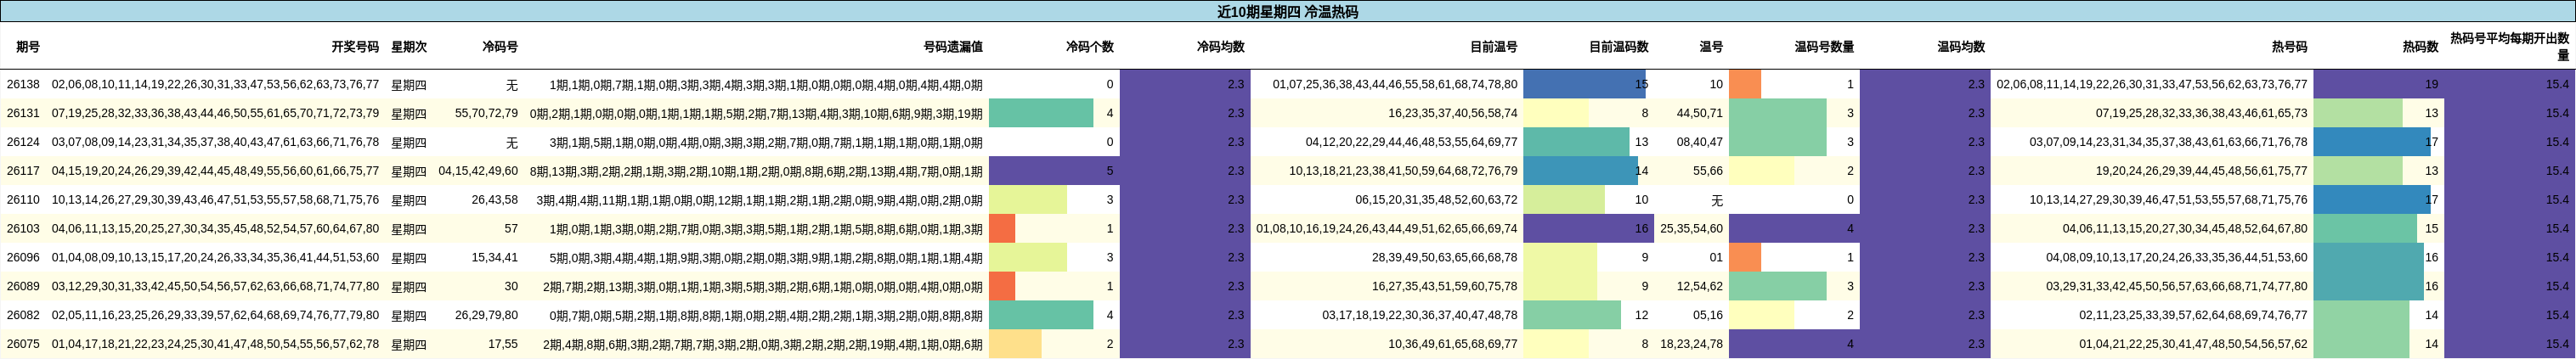Click the '冷码号' column header

click(x=500, y=47)
